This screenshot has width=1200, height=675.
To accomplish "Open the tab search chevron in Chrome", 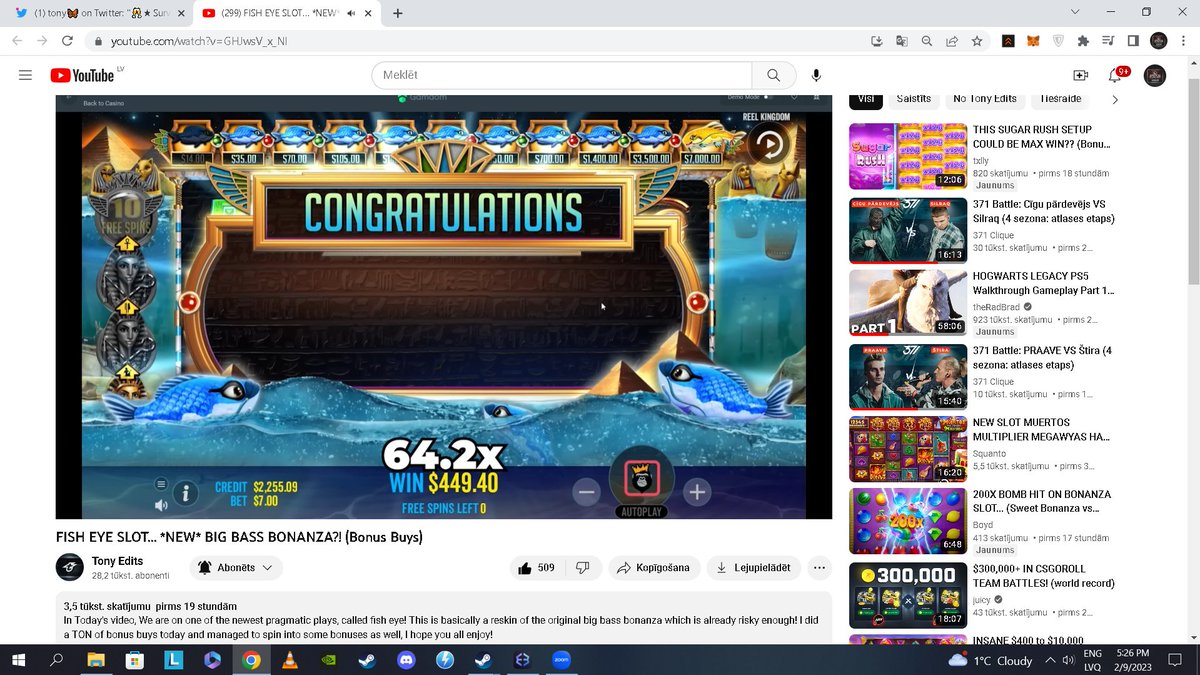I will pos(1075,12).
